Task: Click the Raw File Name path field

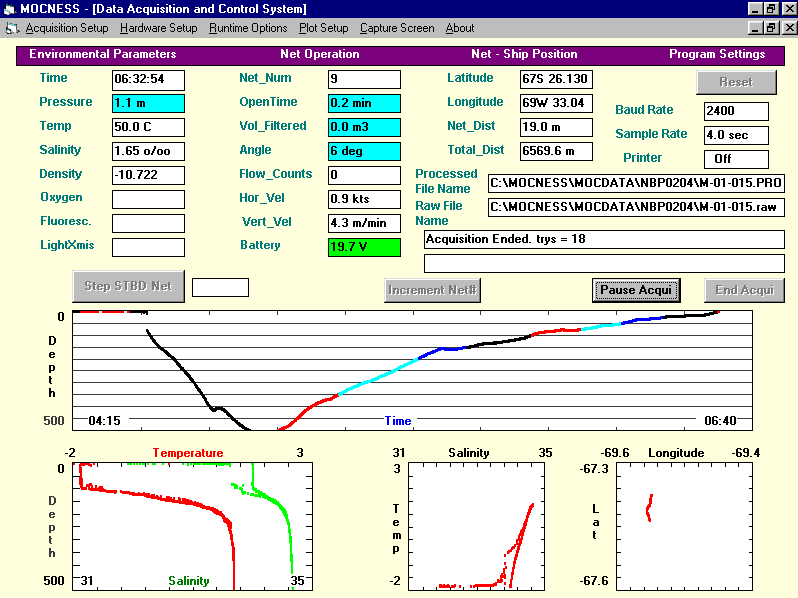Action: [x=636, y=207]
